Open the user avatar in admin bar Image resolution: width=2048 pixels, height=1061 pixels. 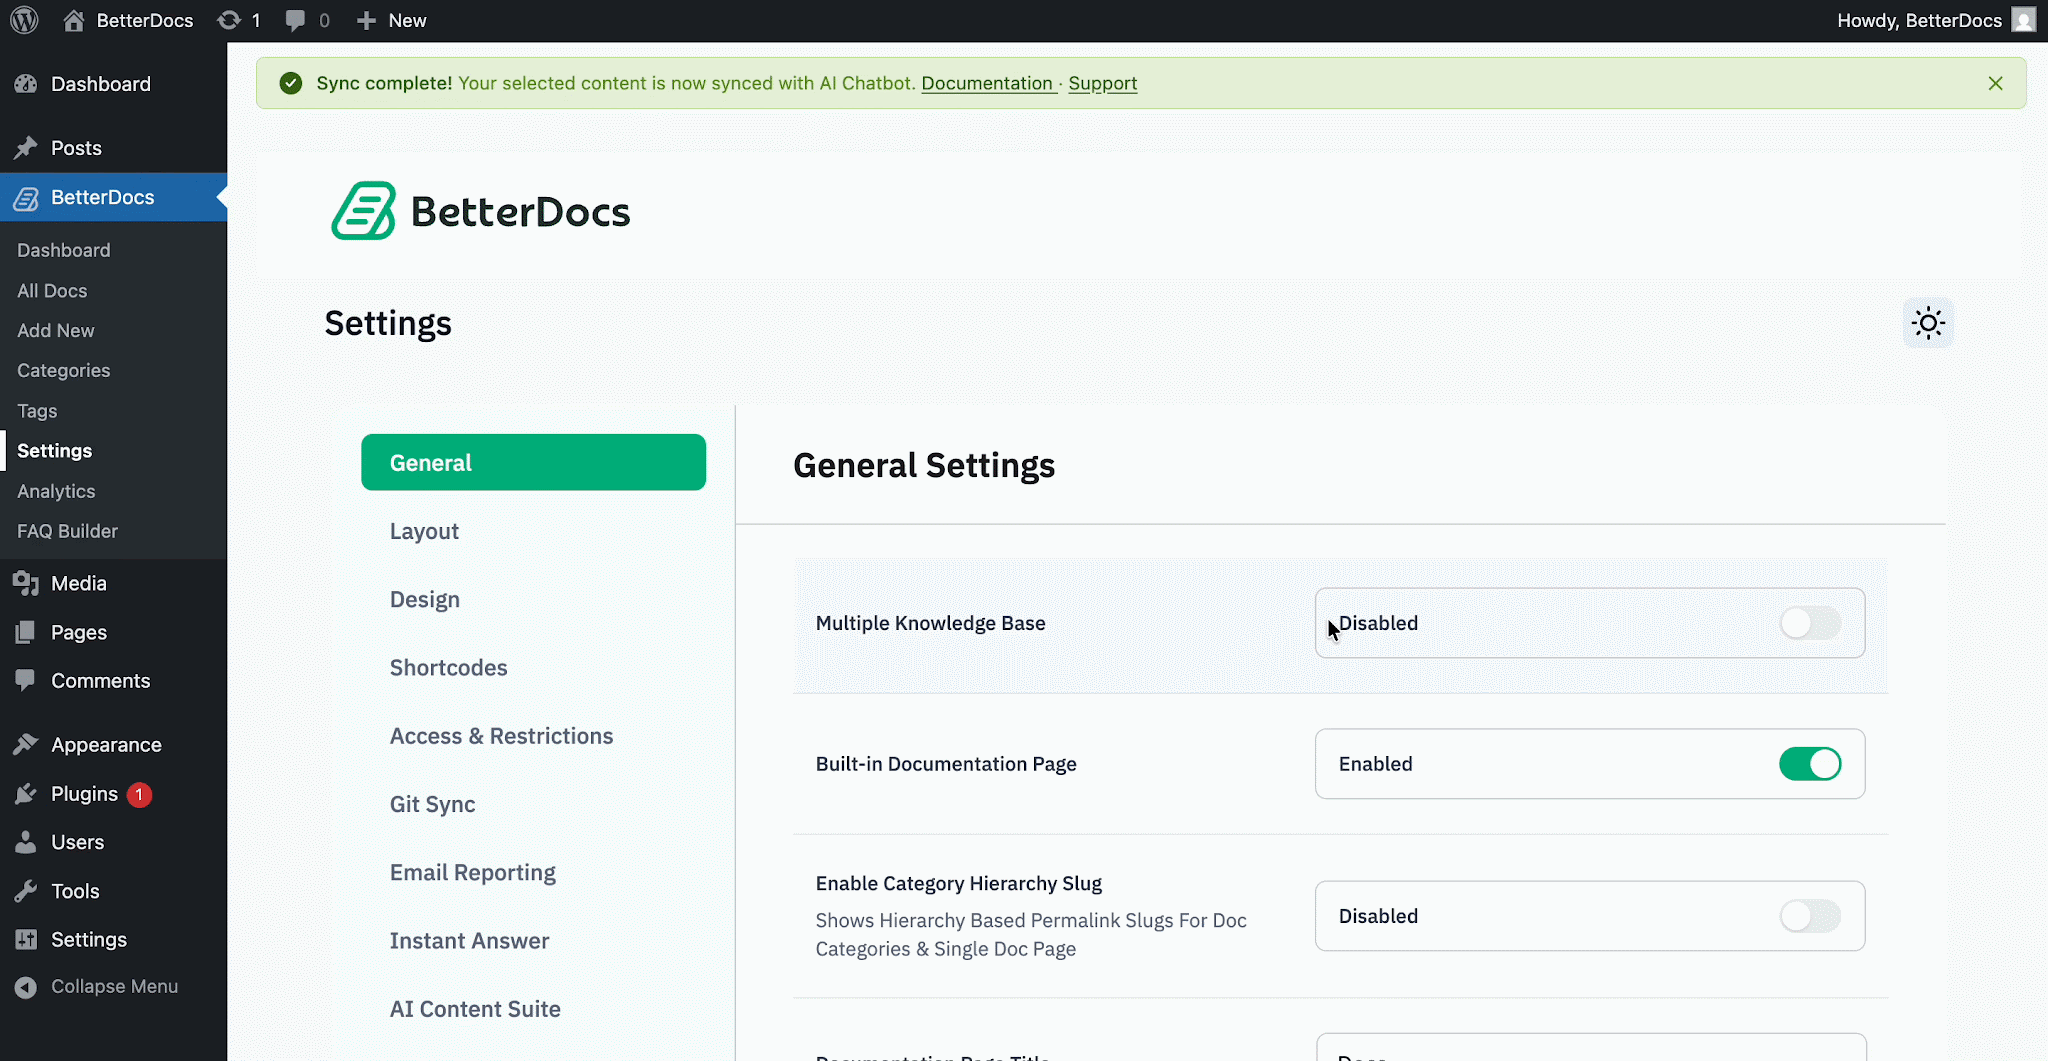(2024, 20)
